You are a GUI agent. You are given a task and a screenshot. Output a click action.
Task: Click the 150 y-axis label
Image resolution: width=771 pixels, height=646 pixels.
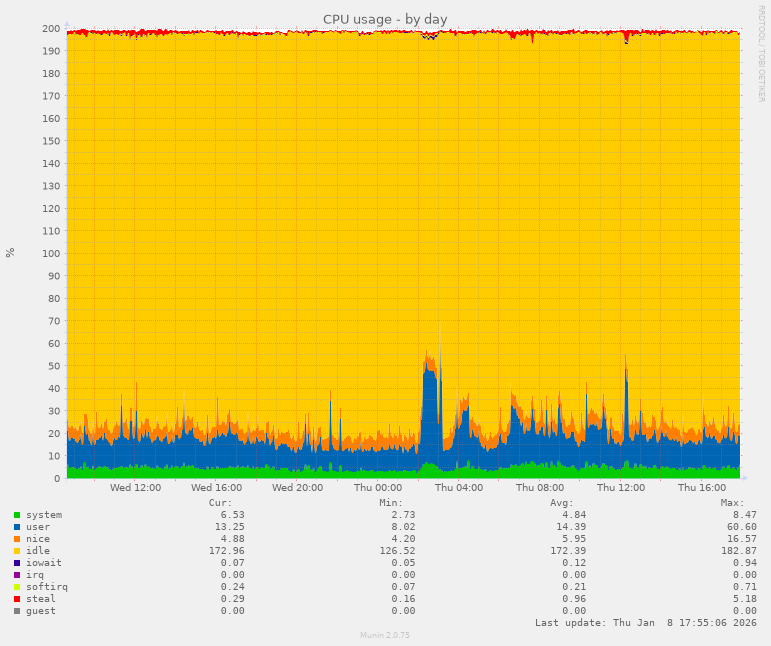point(51,141)
